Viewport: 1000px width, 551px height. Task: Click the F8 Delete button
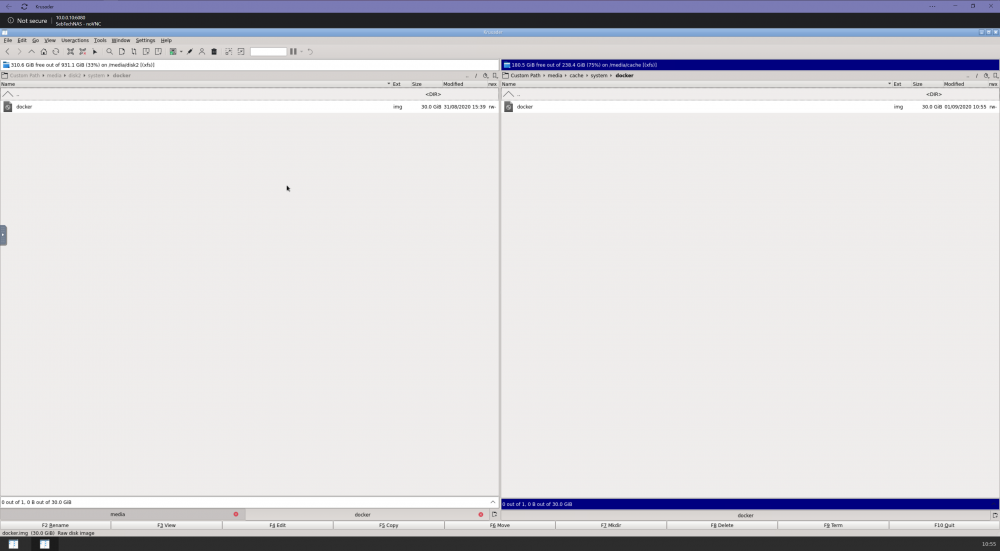722,525
